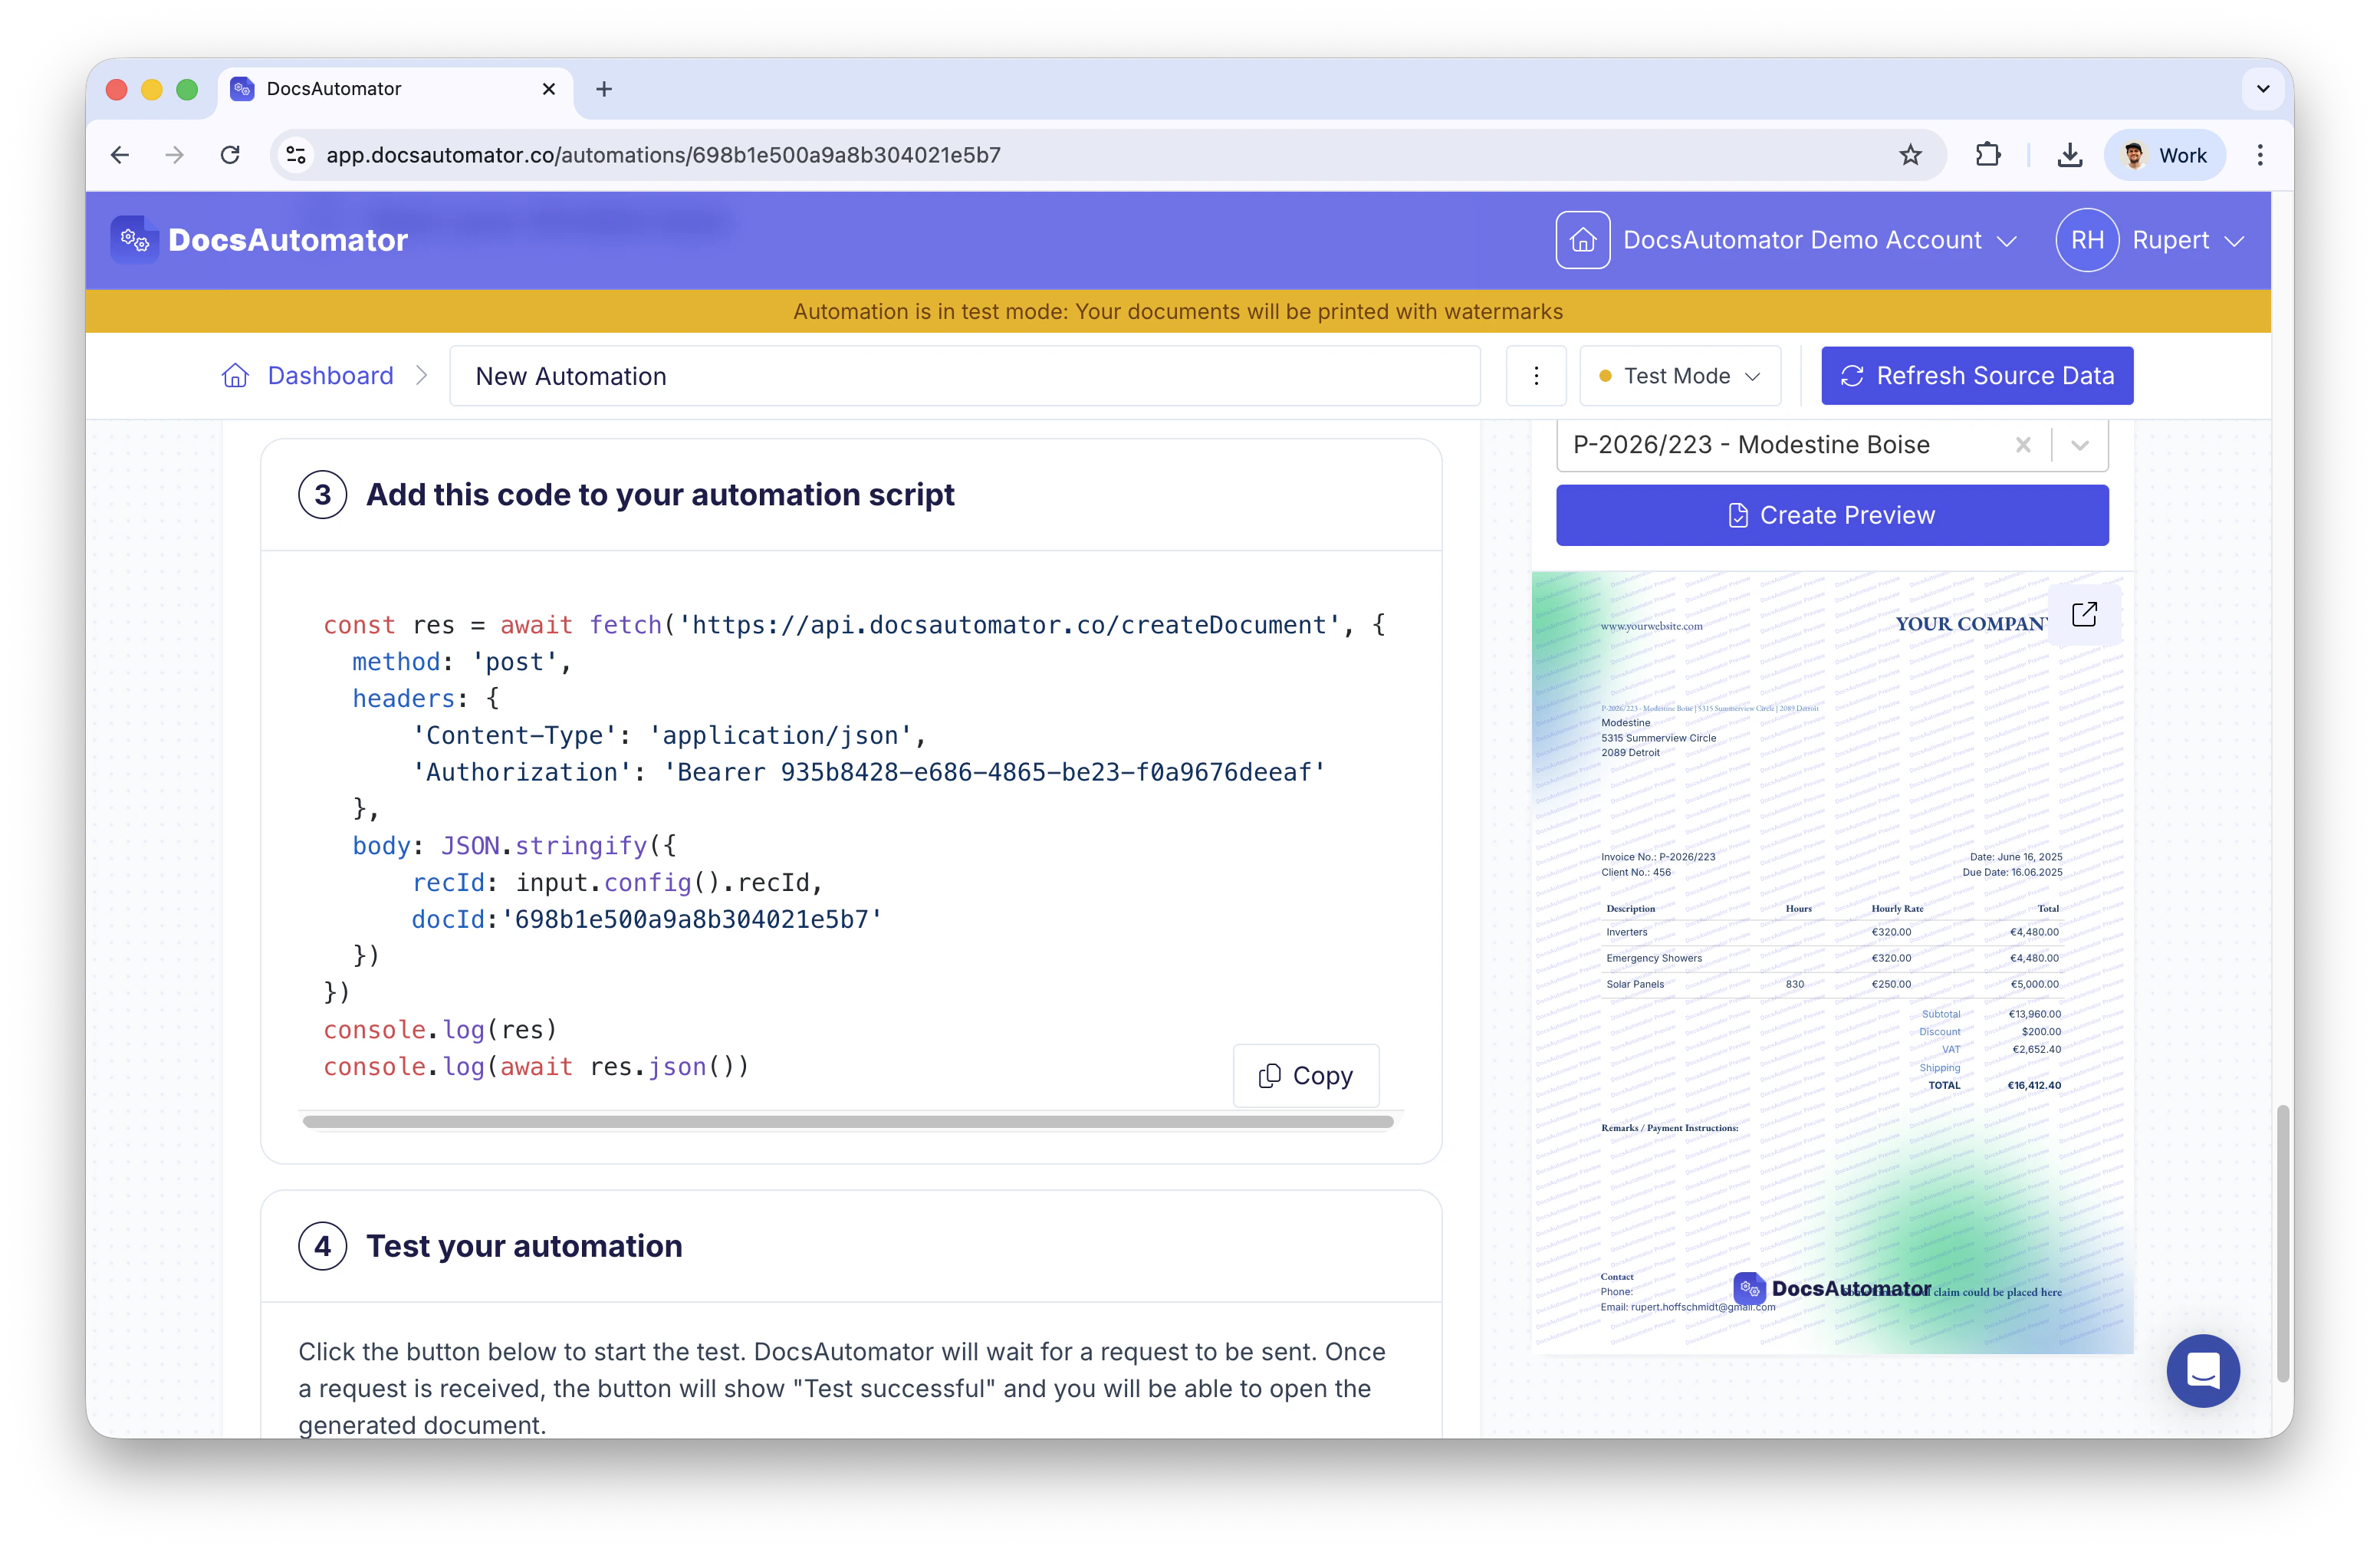The height and width of the screenshot is (1552, 2380).
Task: Click 'Add this code to your automation script' heading
Action: [x=660, y=494]
